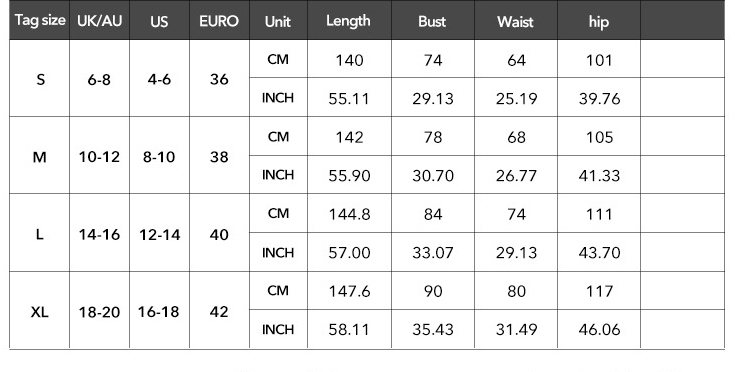This screenshot has width=735, height=372.
Task: Click the US 12-14 cell
Action: (x=159, y=234)
